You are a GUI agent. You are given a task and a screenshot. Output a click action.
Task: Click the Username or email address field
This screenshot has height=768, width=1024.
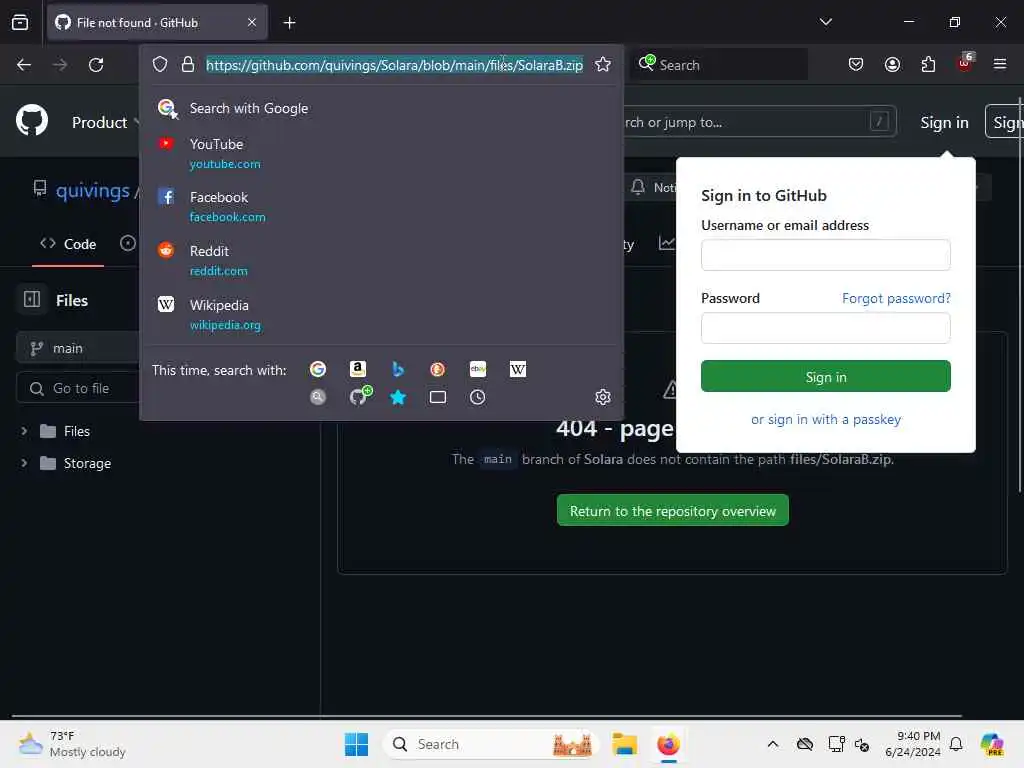(x=825, y=255)
